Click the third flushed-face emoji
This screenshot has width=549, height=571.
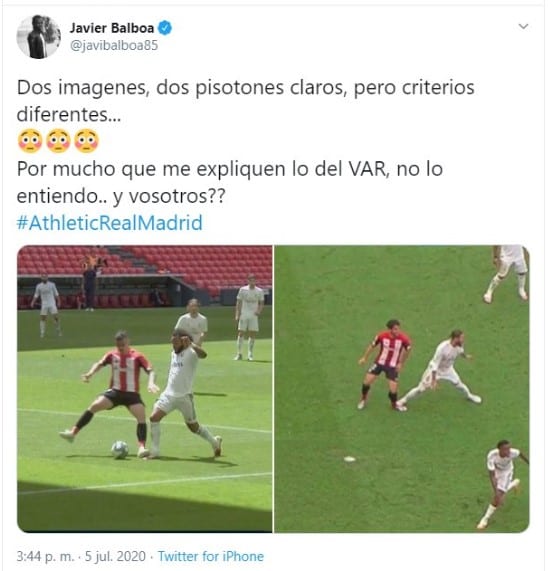(87, 141)
